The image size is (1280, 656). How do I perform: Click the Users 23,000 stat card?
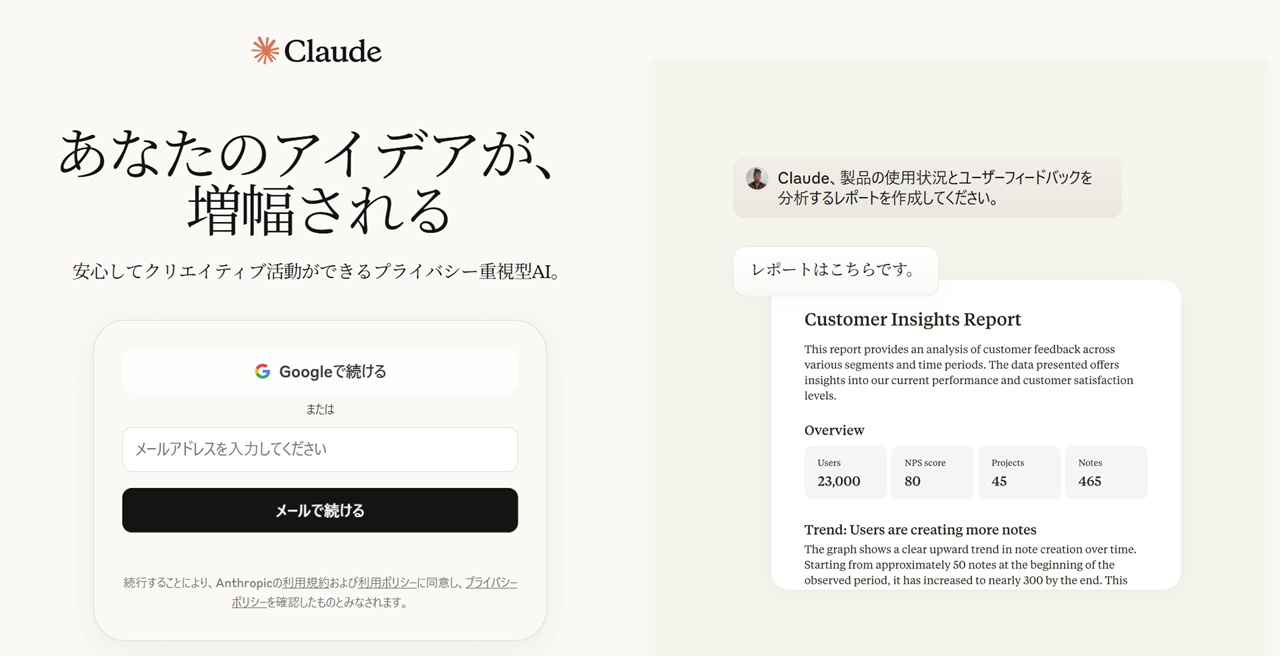pos(845,472)
